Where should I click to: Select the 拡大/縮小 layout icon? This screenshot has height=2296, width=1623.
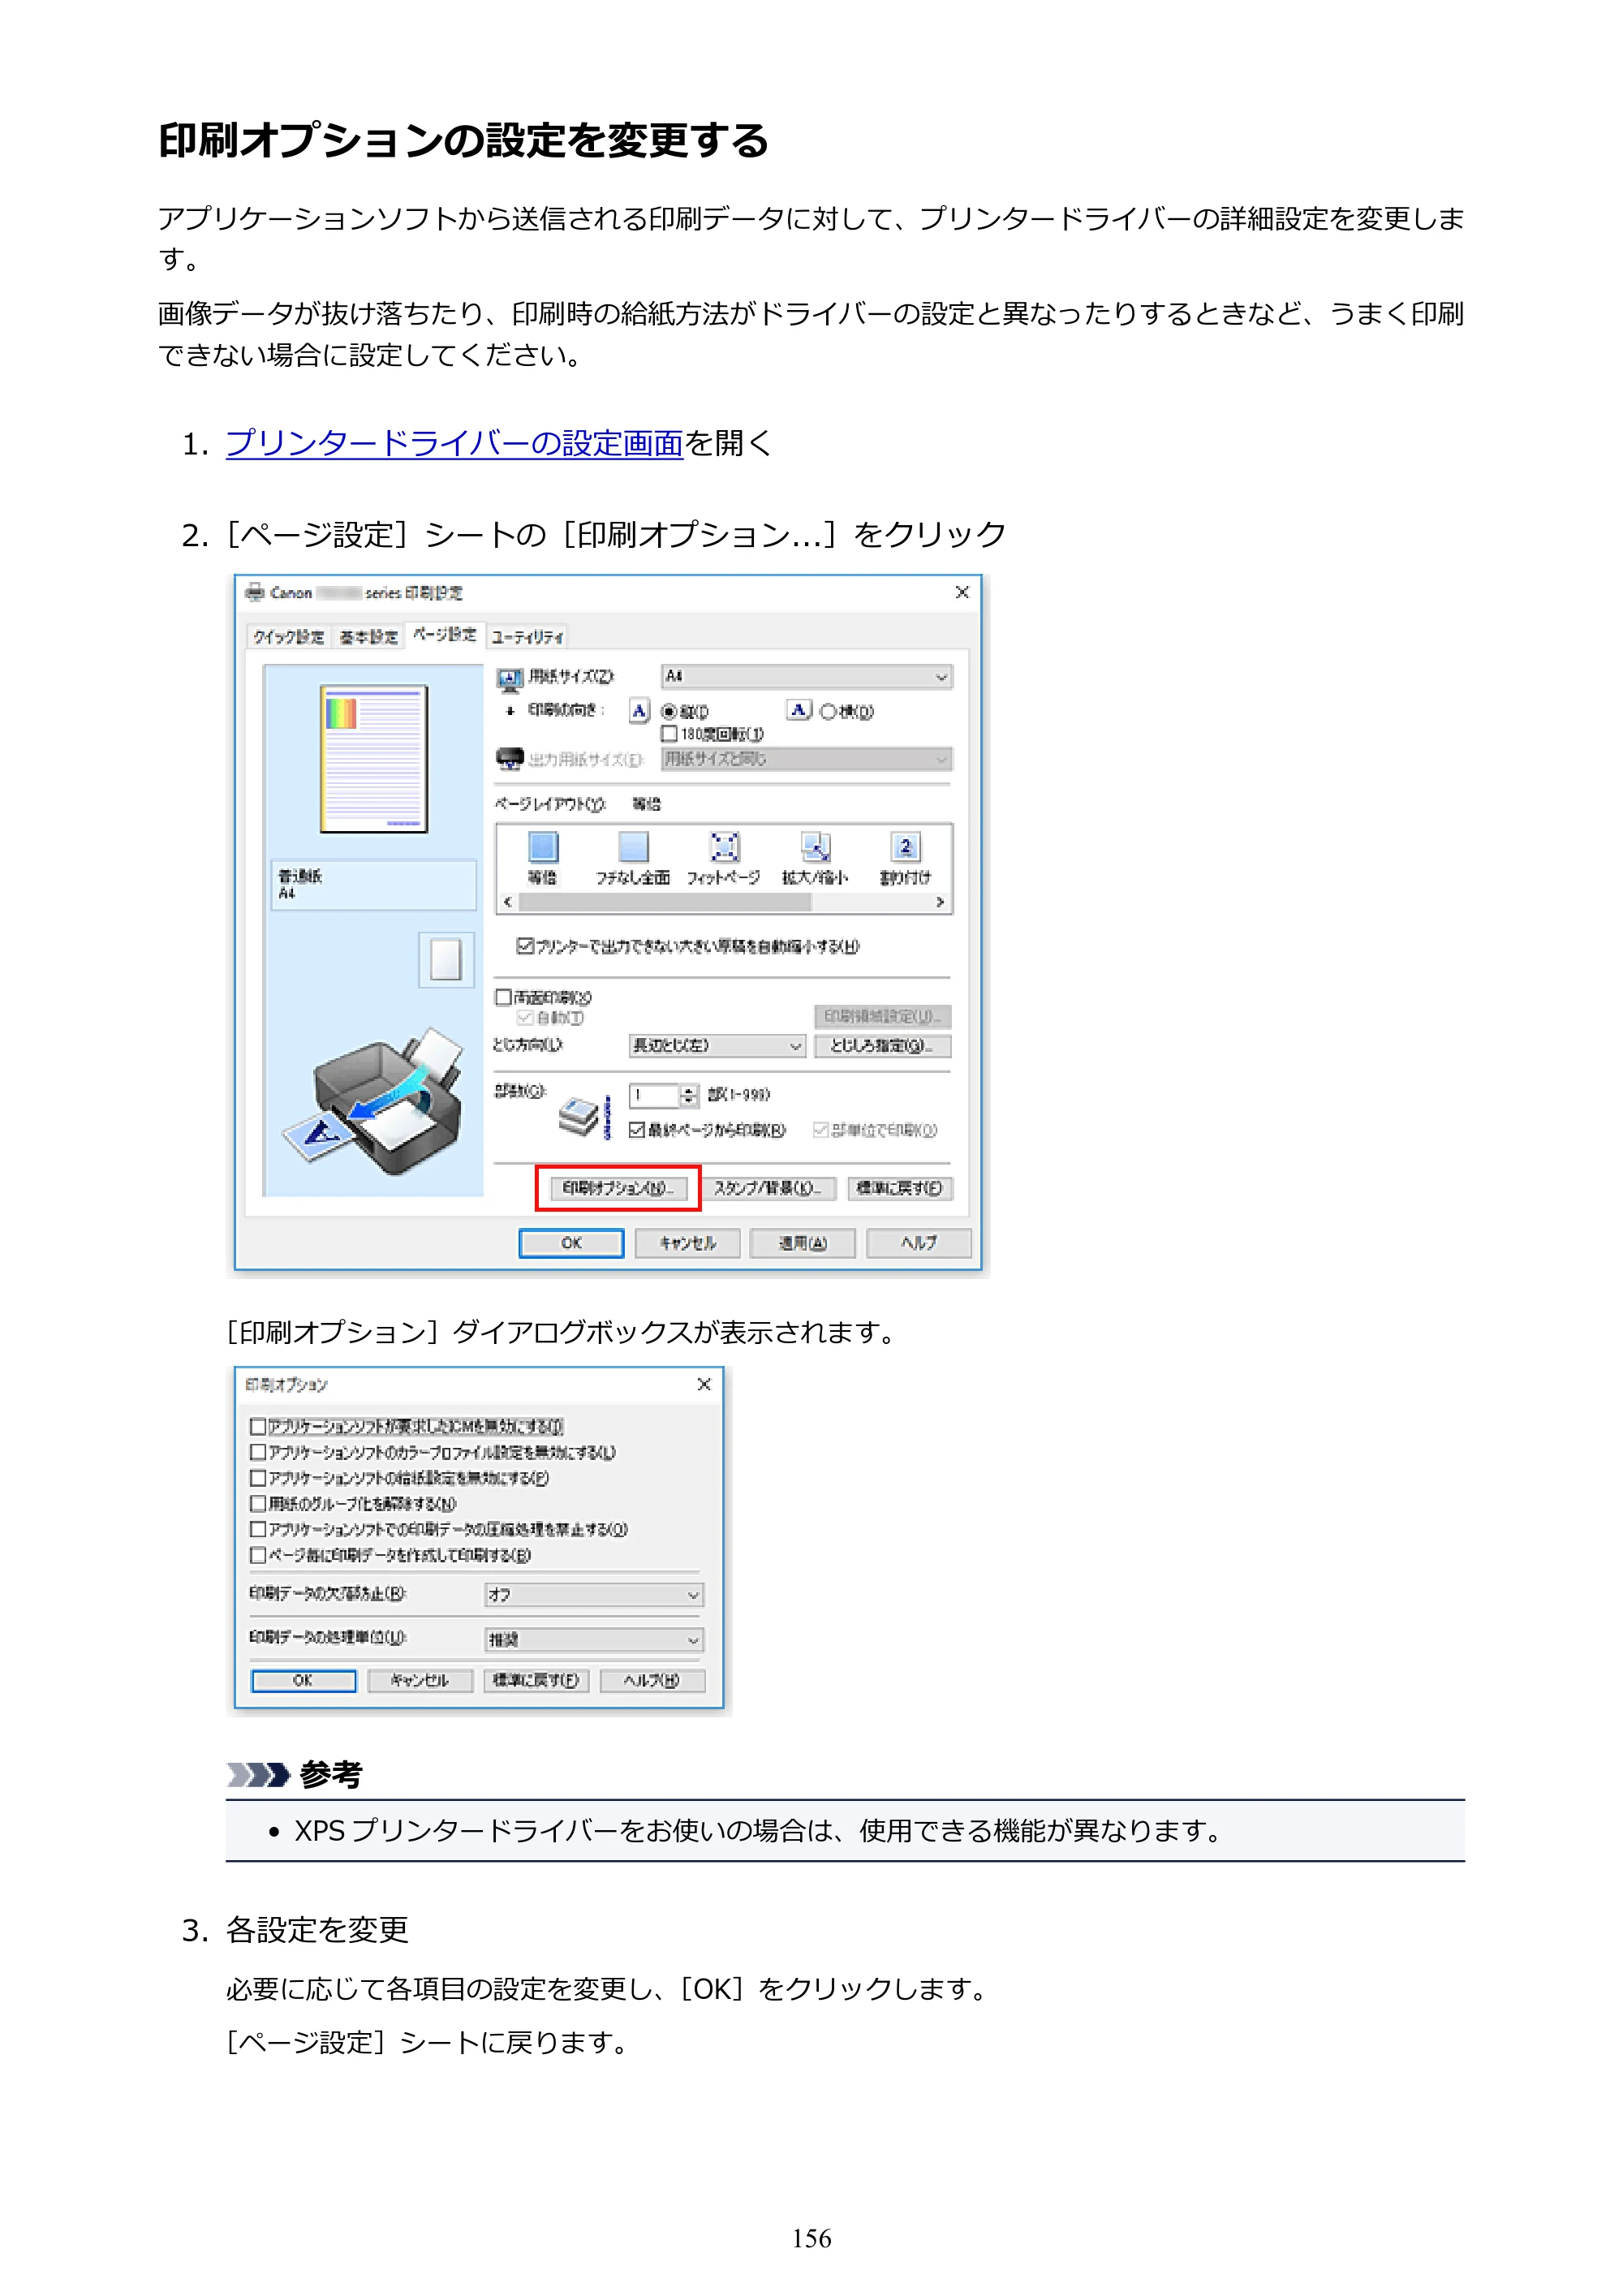click(x=815, y=847)
